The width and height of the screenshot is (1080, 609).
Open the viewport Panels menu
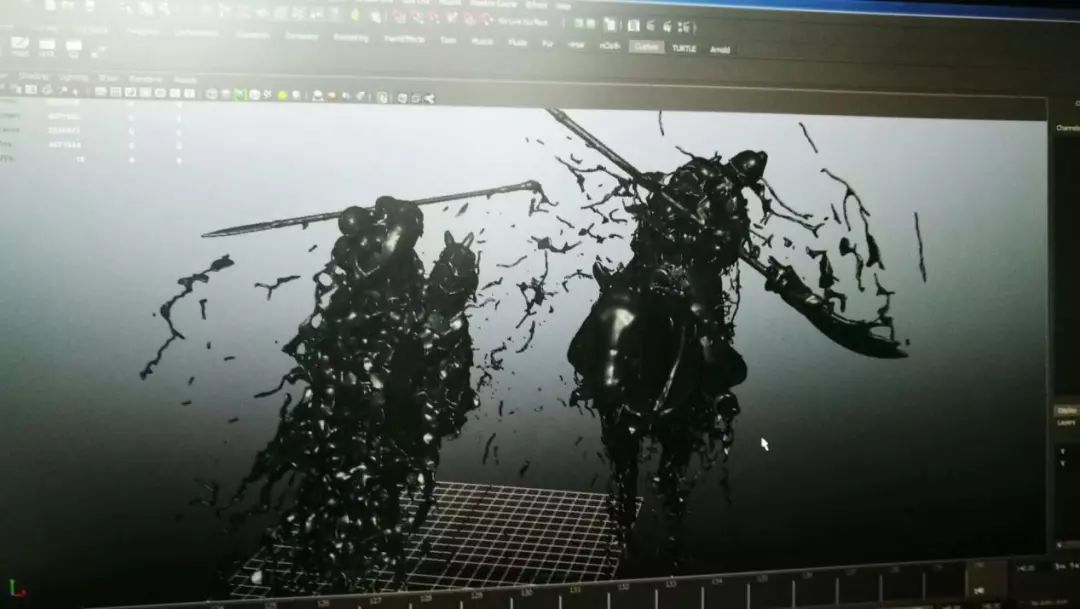pyautogui.click(x=185, y=80)
